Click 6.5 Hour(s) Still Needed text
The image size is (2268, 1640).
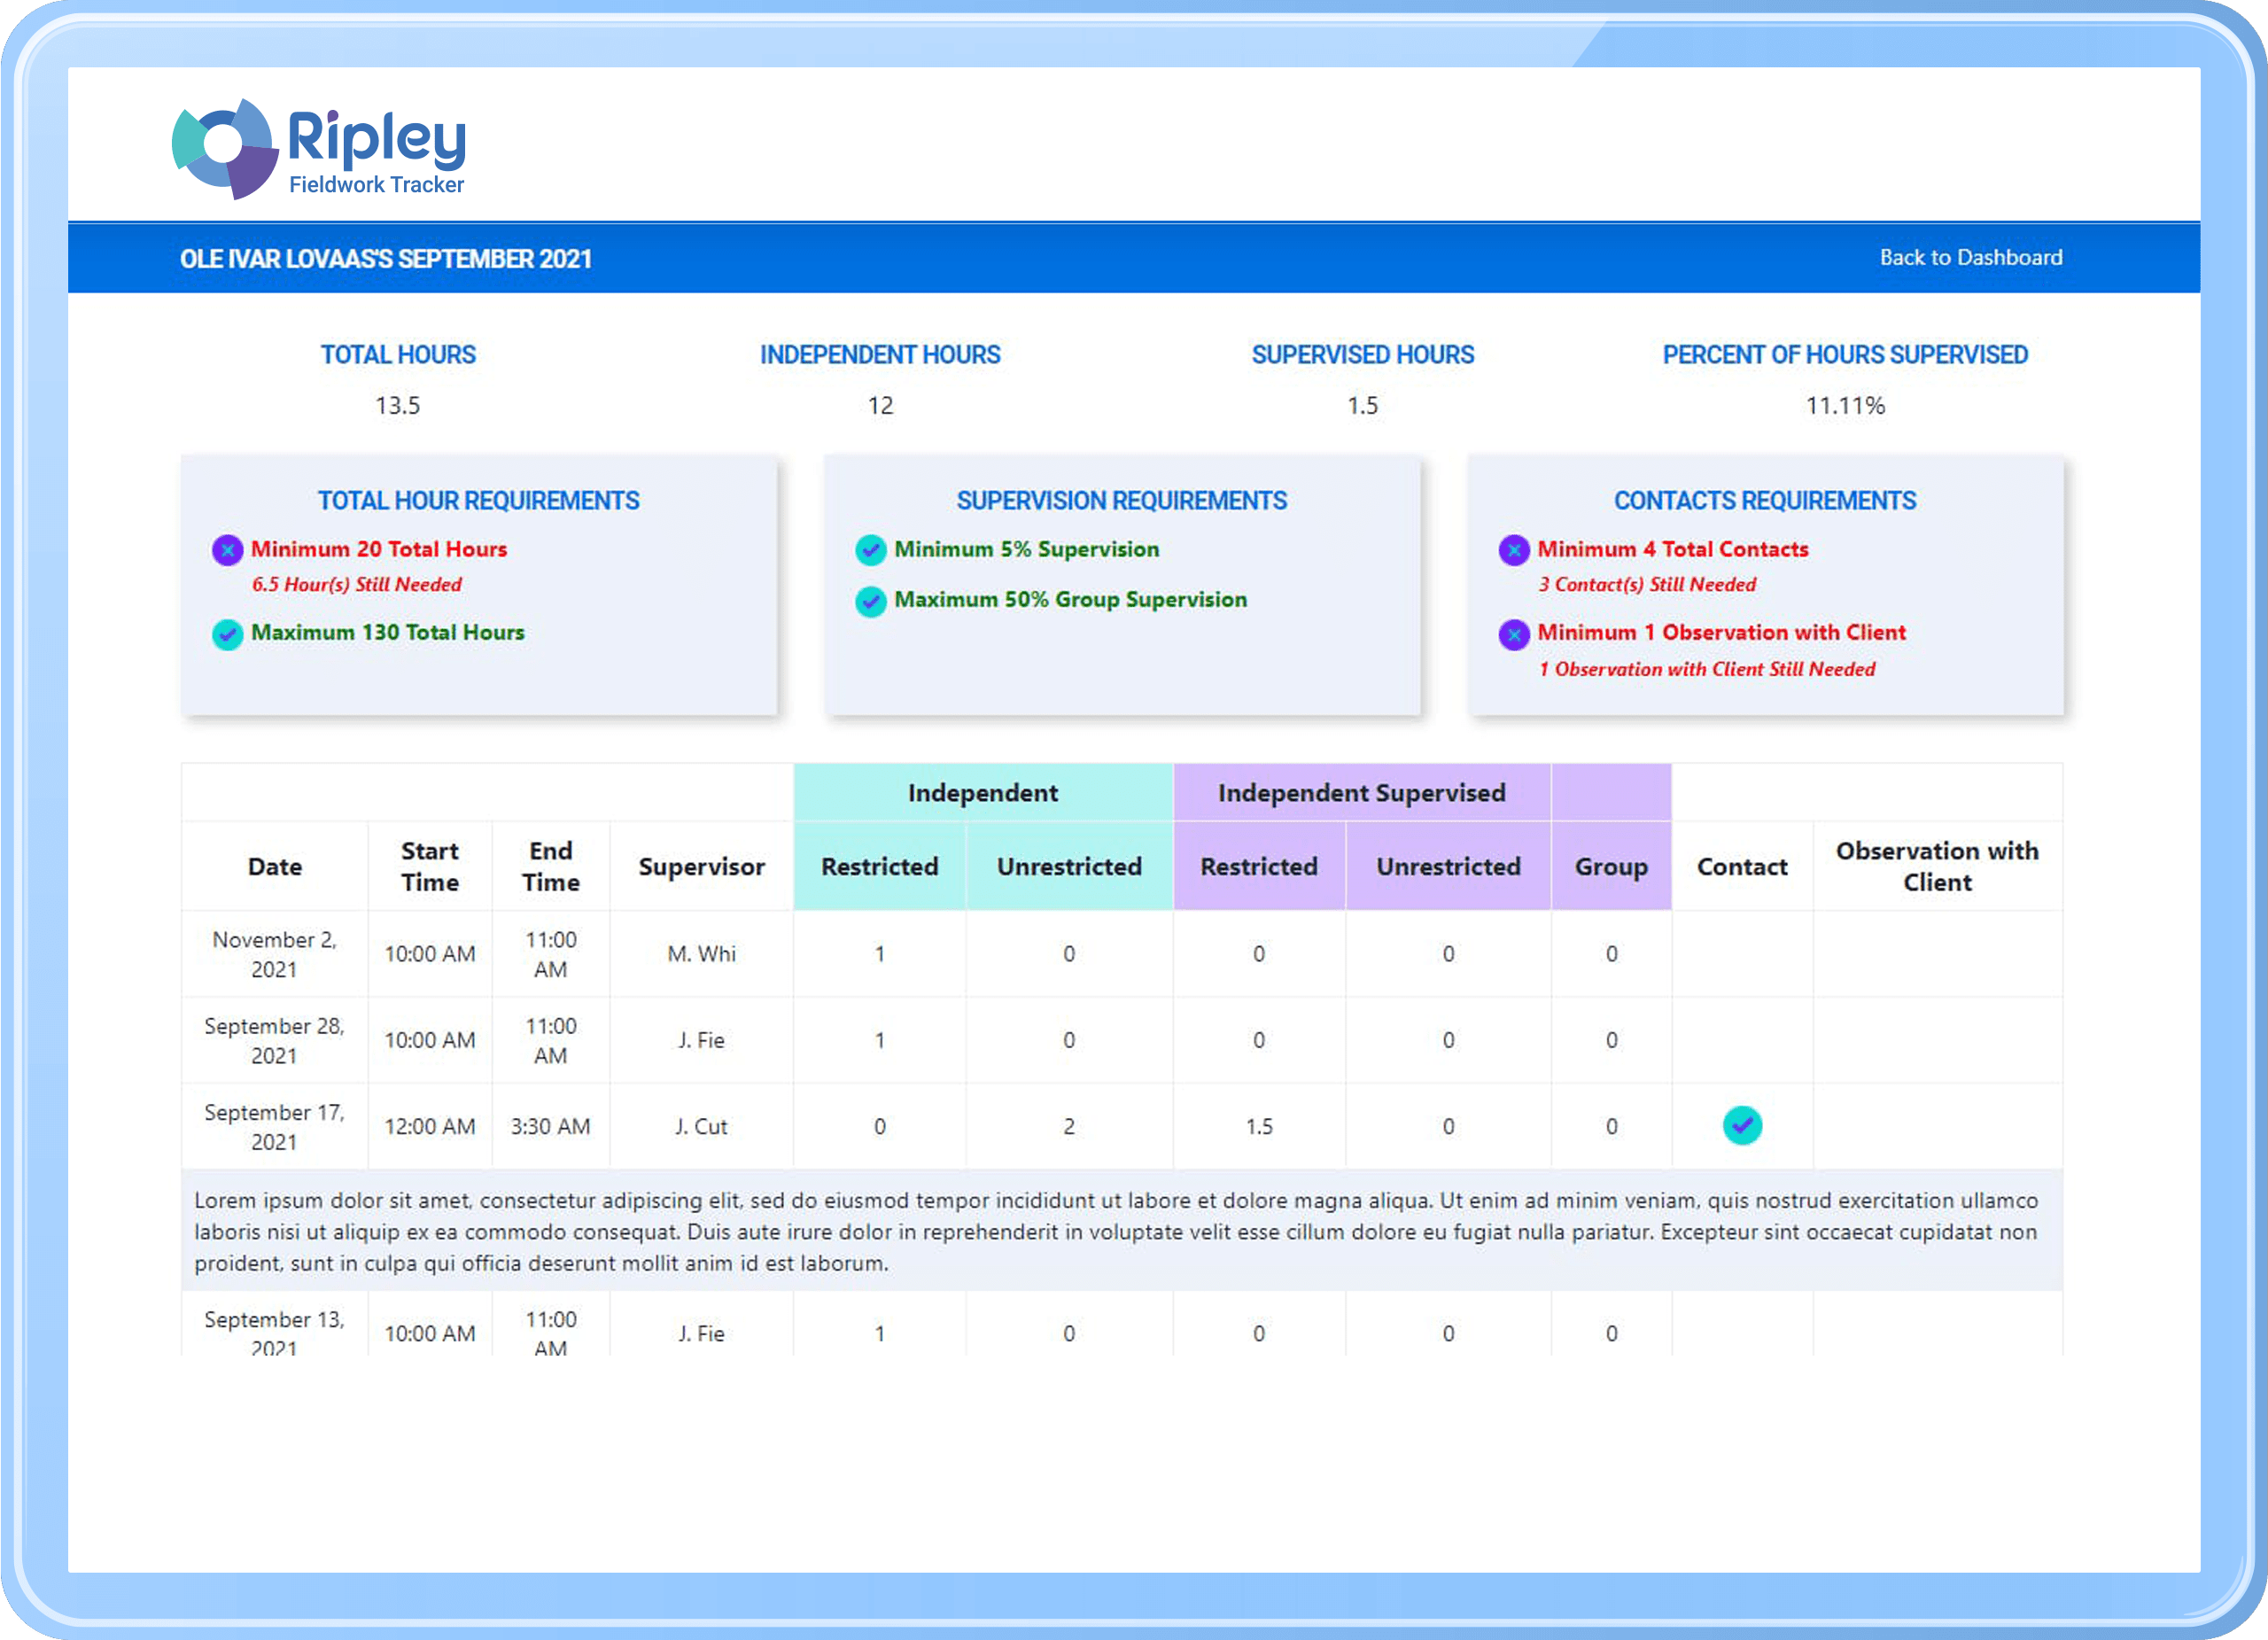coord(357,584)
